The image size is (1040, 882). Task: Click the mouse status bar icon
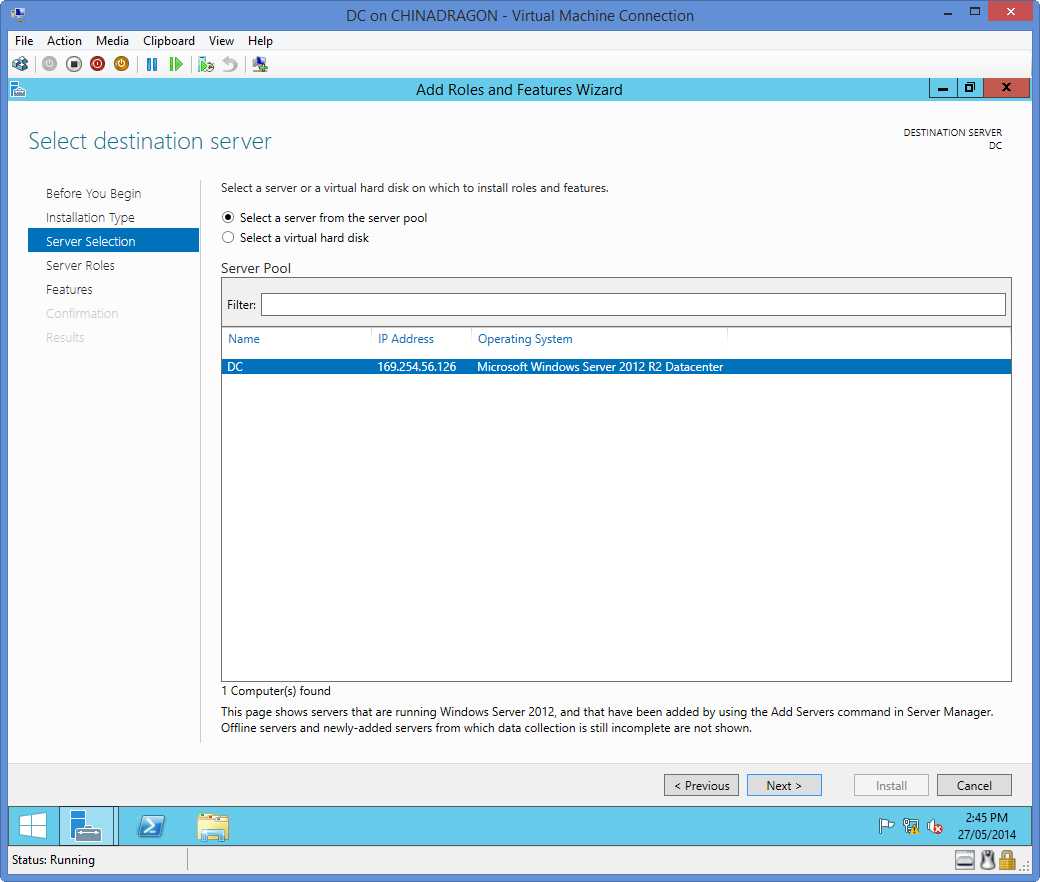(988, 861)
